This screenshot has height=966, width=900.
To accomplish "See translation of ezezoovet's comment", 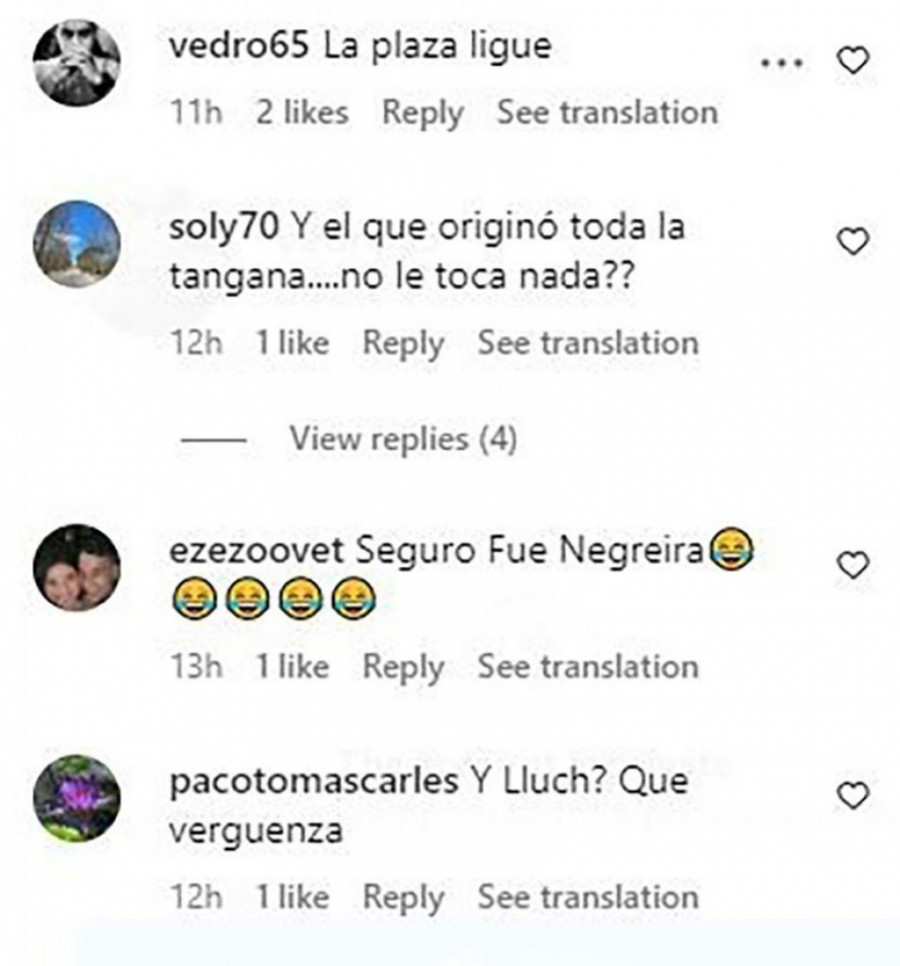I will tap(588, 667).
